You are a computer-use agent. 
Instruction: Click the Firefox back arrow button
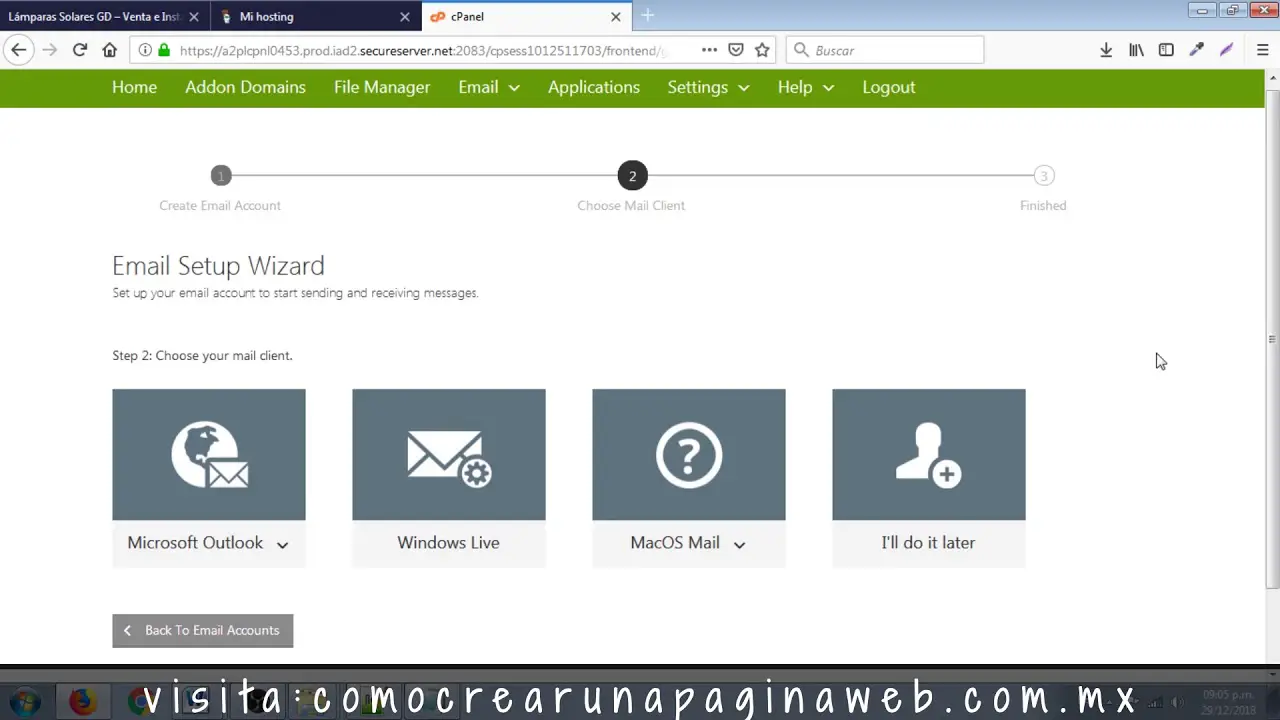(x=18, y=50)
